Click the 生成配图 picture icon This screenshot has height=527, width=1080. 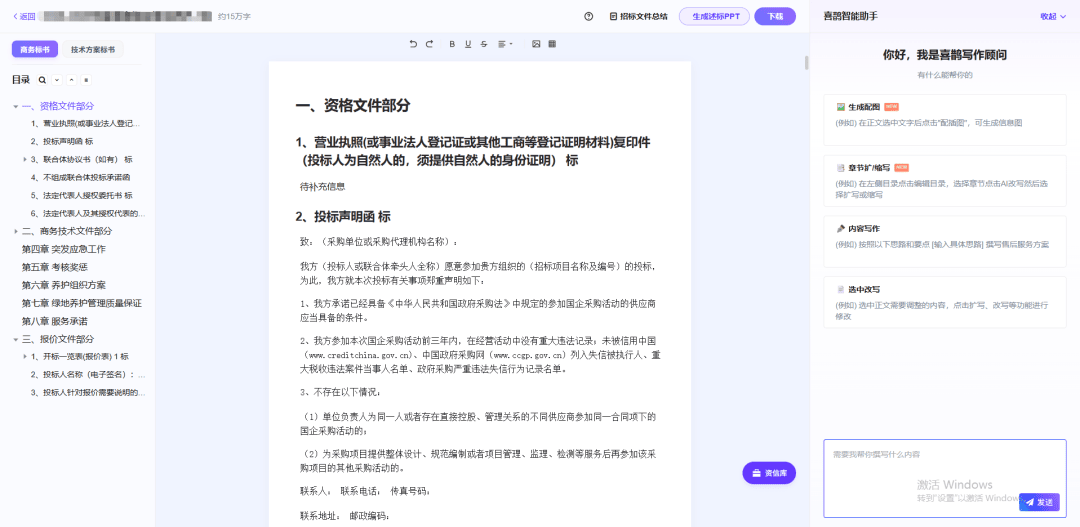click(840, 107)
